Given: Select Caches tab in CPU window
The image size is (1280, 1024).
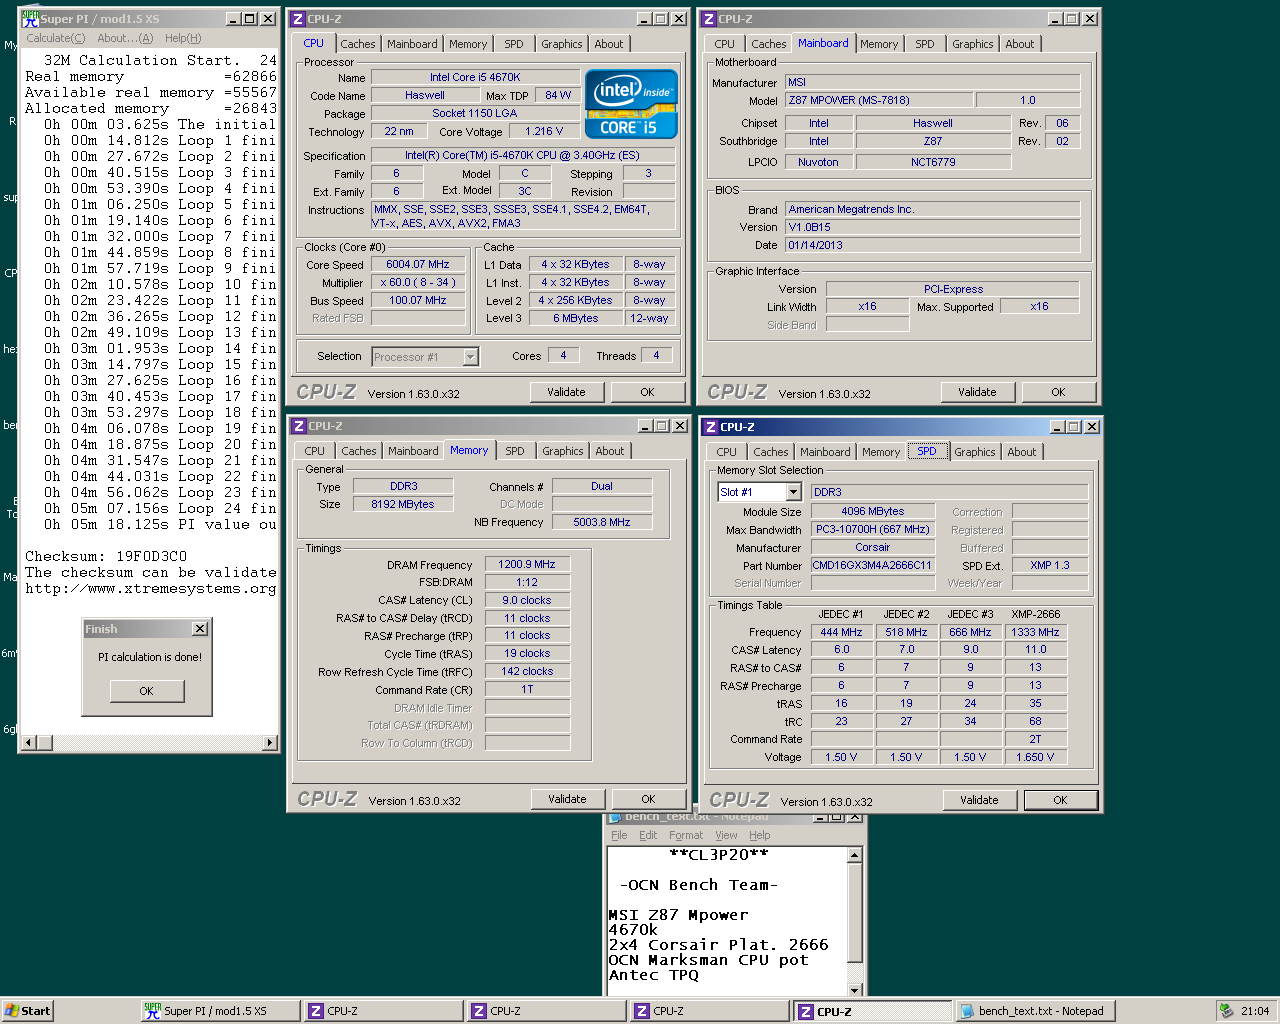Looking at the screenshot, I should (x=358, y=44).
